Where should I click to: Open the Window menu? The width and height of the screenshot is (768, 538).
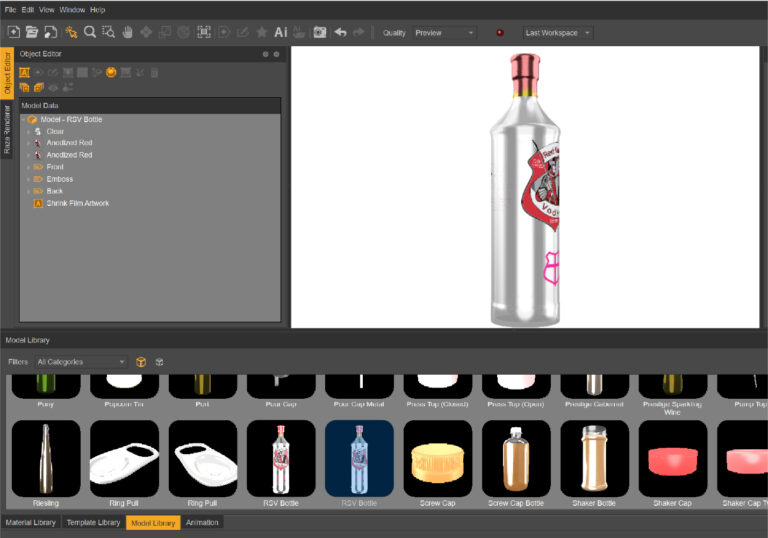pos(72,9)
